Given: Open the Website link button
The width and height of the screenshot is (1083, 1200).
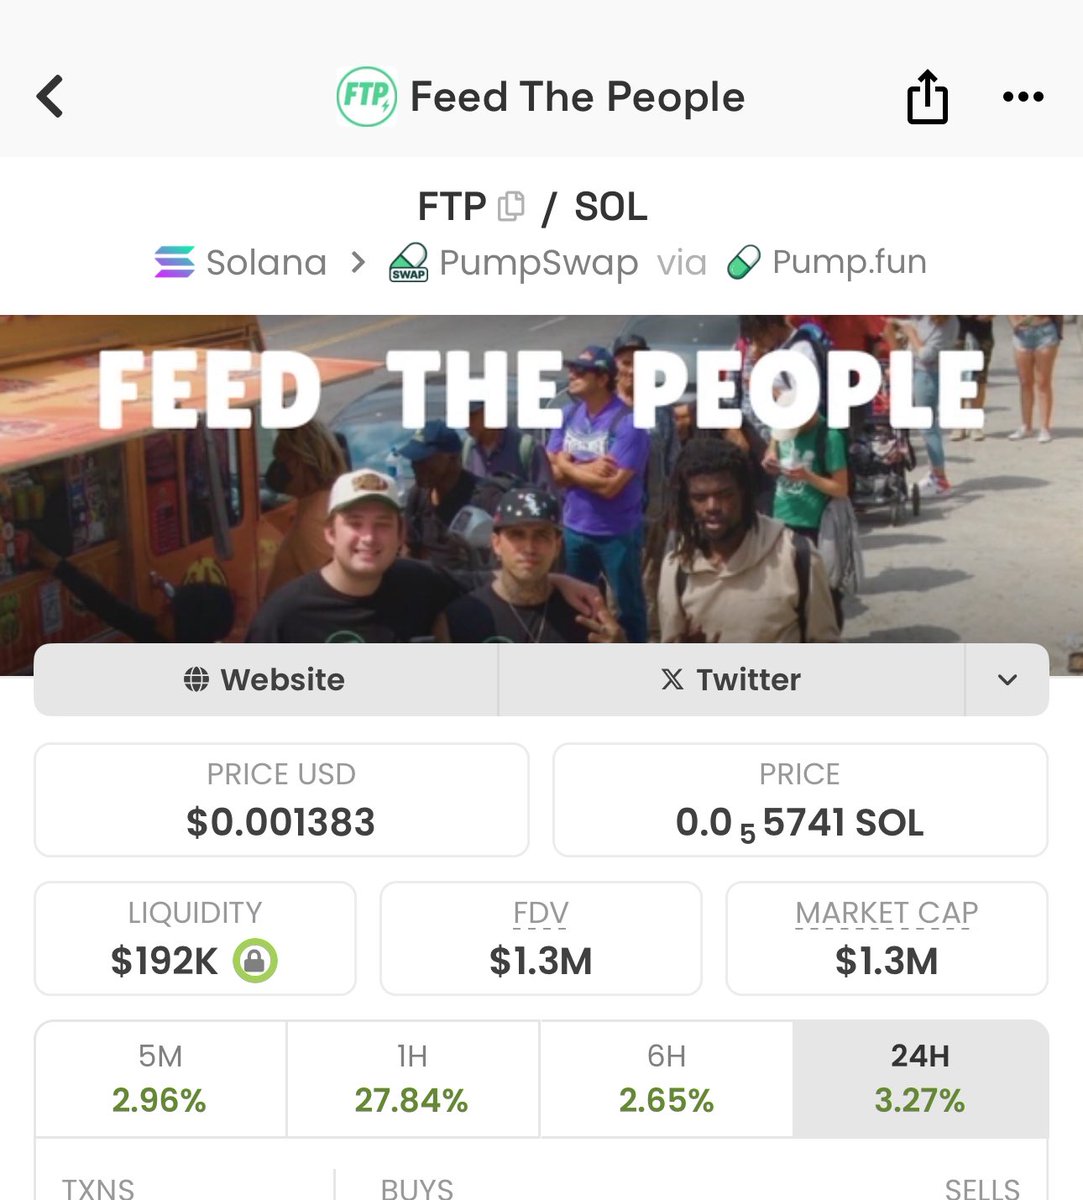Looking at the screenshot, I should coord(266,680).
